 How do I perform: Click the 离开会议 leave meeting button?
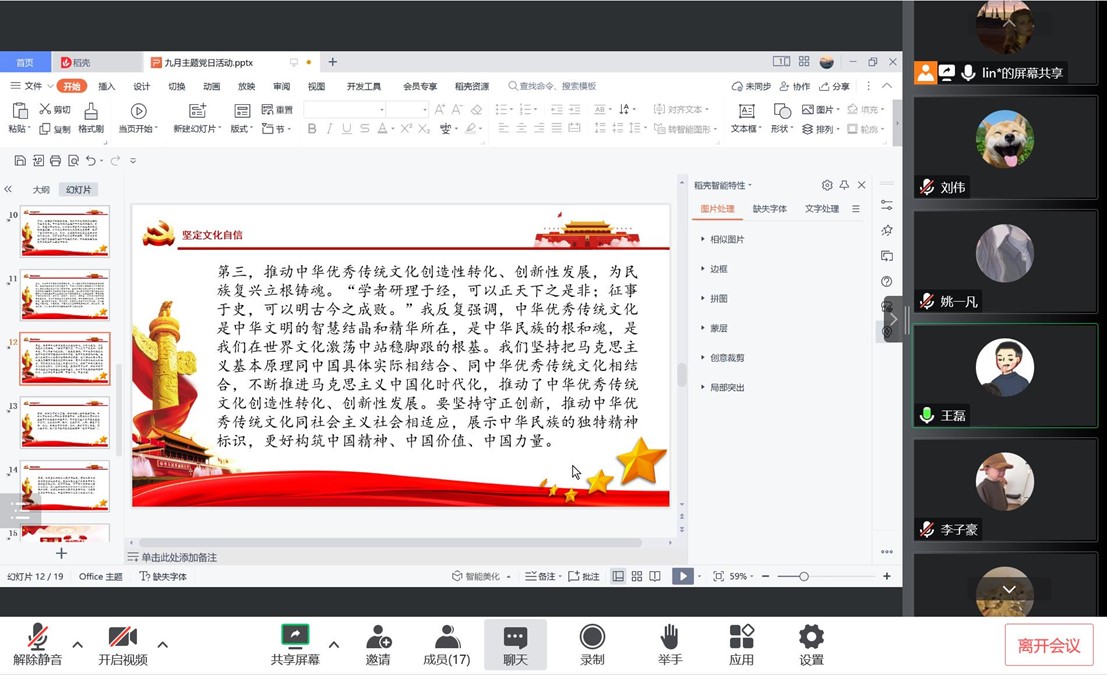click(1049, 644)
